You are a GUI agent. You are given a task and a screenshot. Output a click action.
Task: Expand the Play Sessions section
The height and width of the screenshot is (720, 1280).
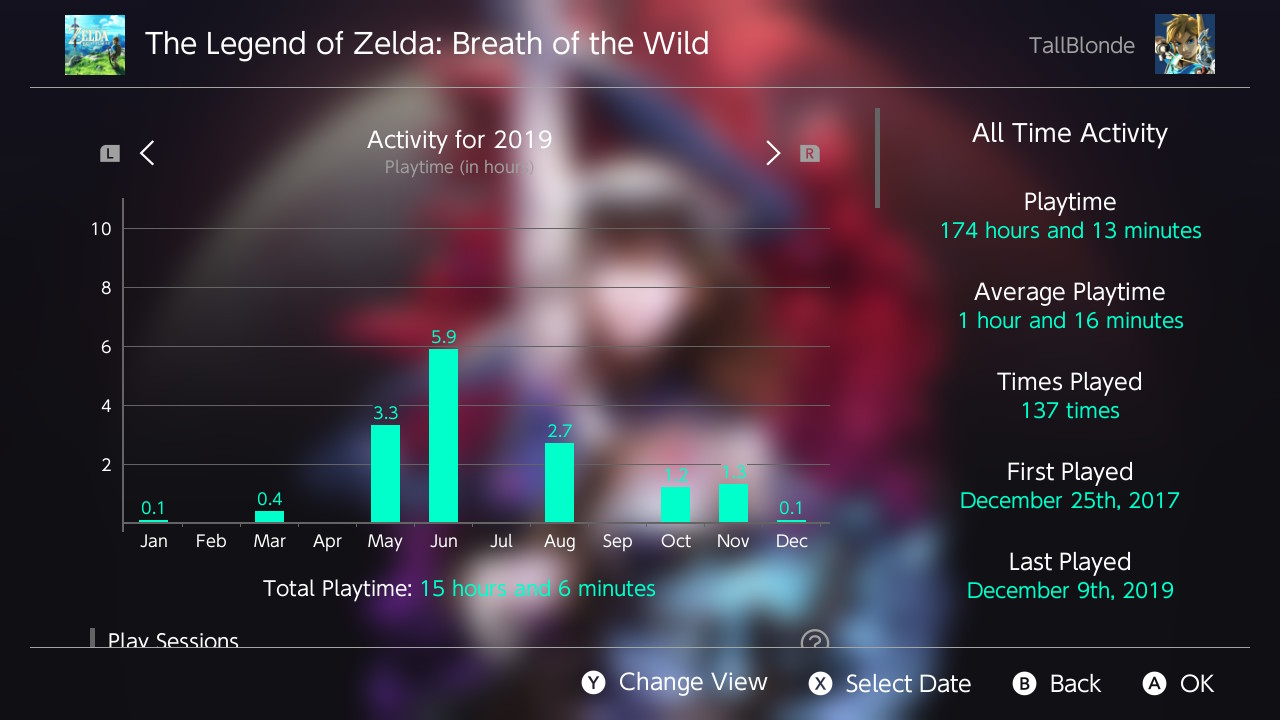click(173, 640)
